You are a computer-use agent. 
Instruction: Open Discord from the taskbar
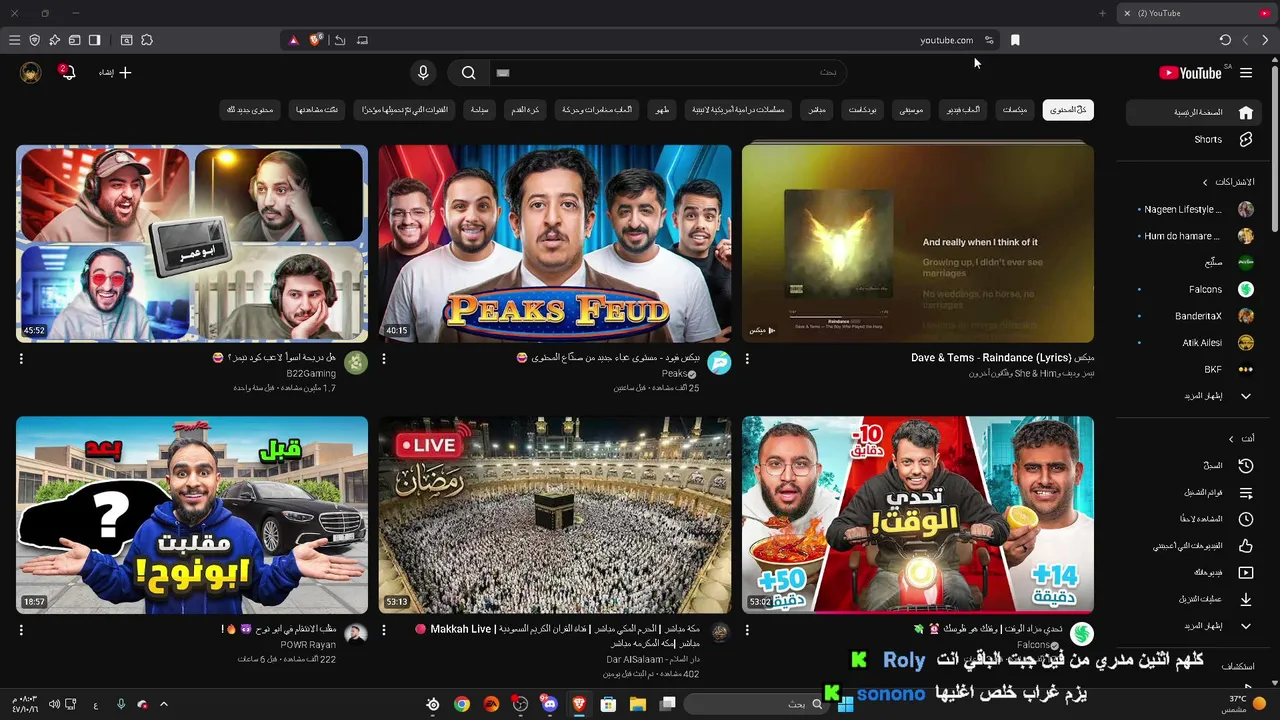pyautogui.click(x=549, y=704)
